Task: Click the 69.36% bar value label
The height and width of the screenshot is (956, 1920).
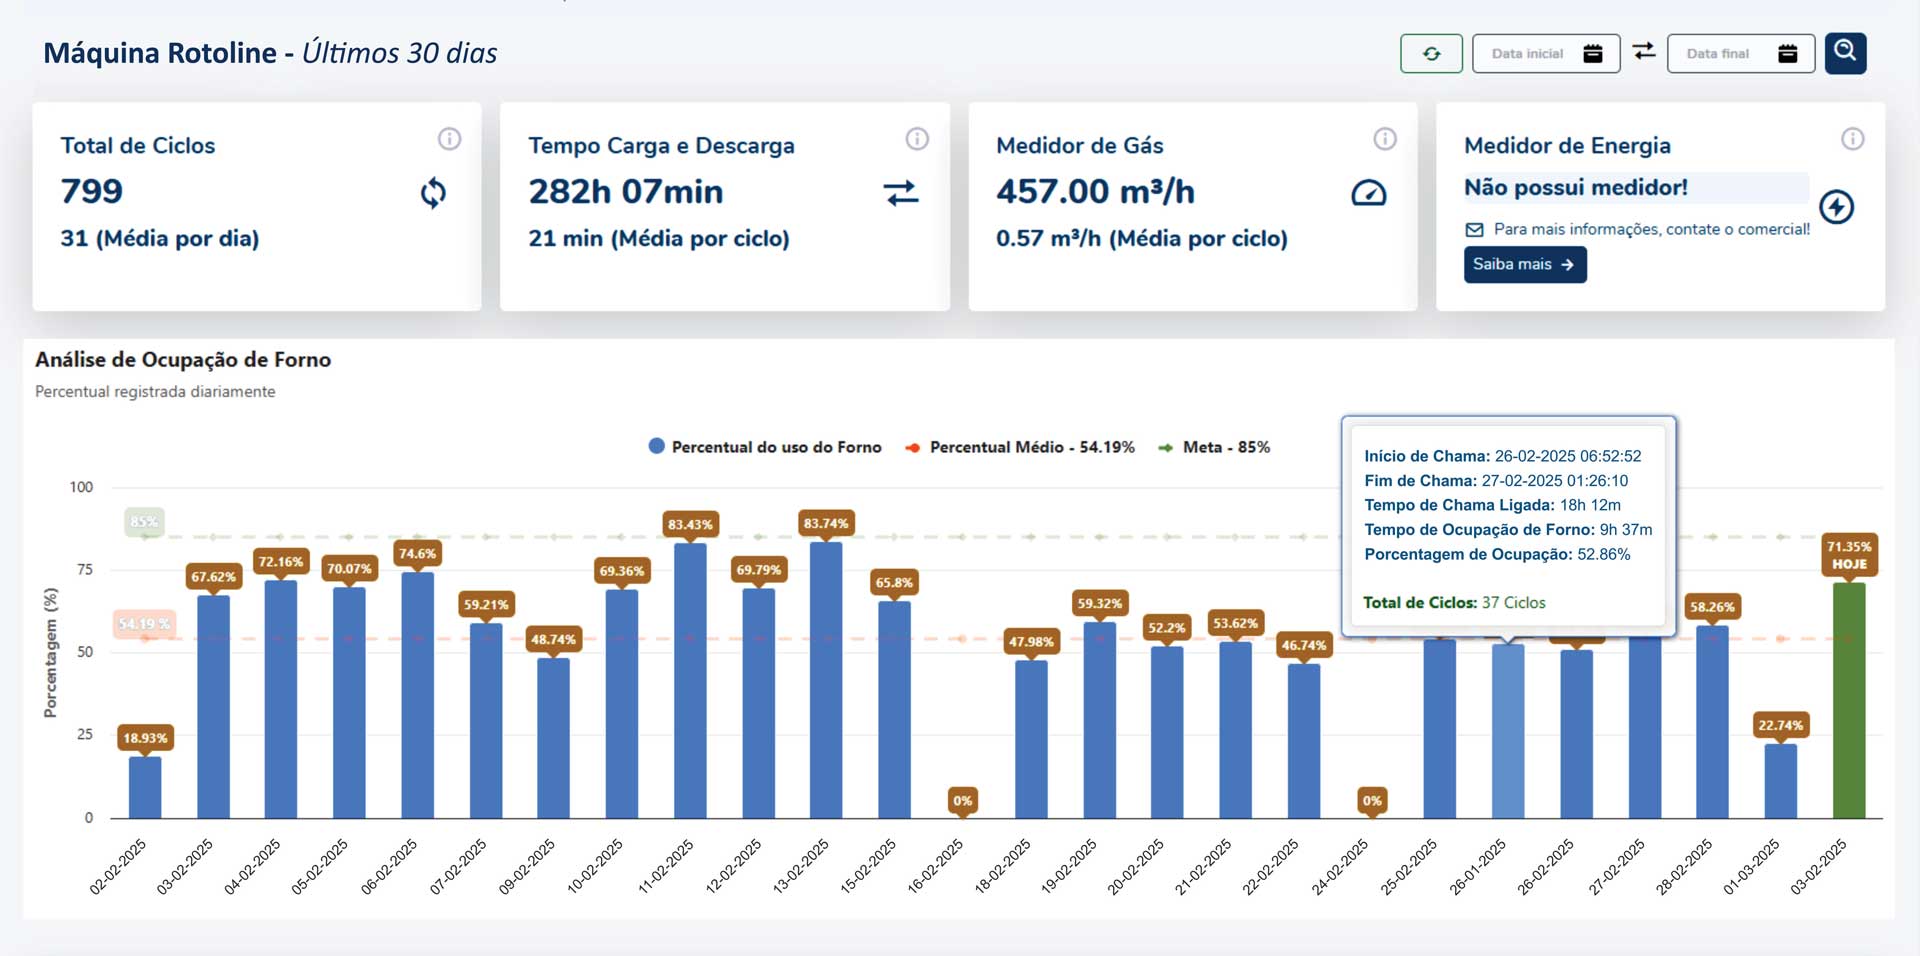Action: 622,571
